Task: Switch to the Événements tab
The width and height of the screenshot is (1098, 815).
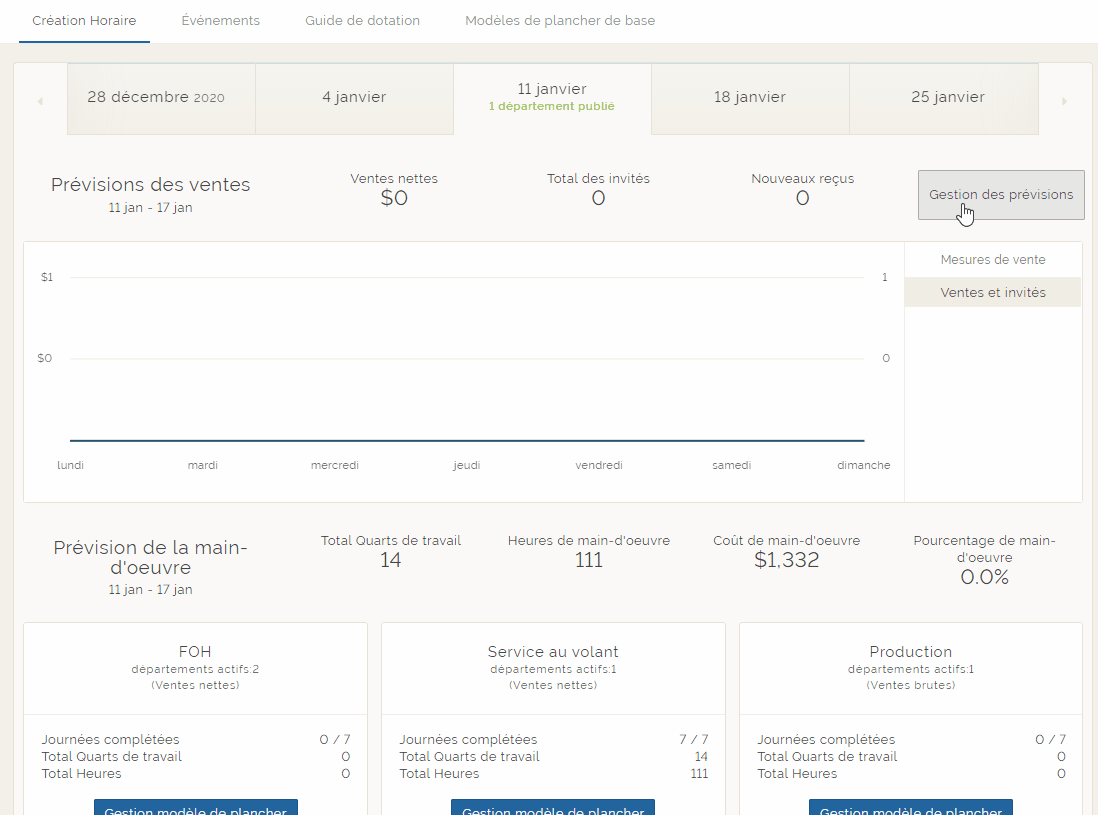Action: tap(220, 21)
